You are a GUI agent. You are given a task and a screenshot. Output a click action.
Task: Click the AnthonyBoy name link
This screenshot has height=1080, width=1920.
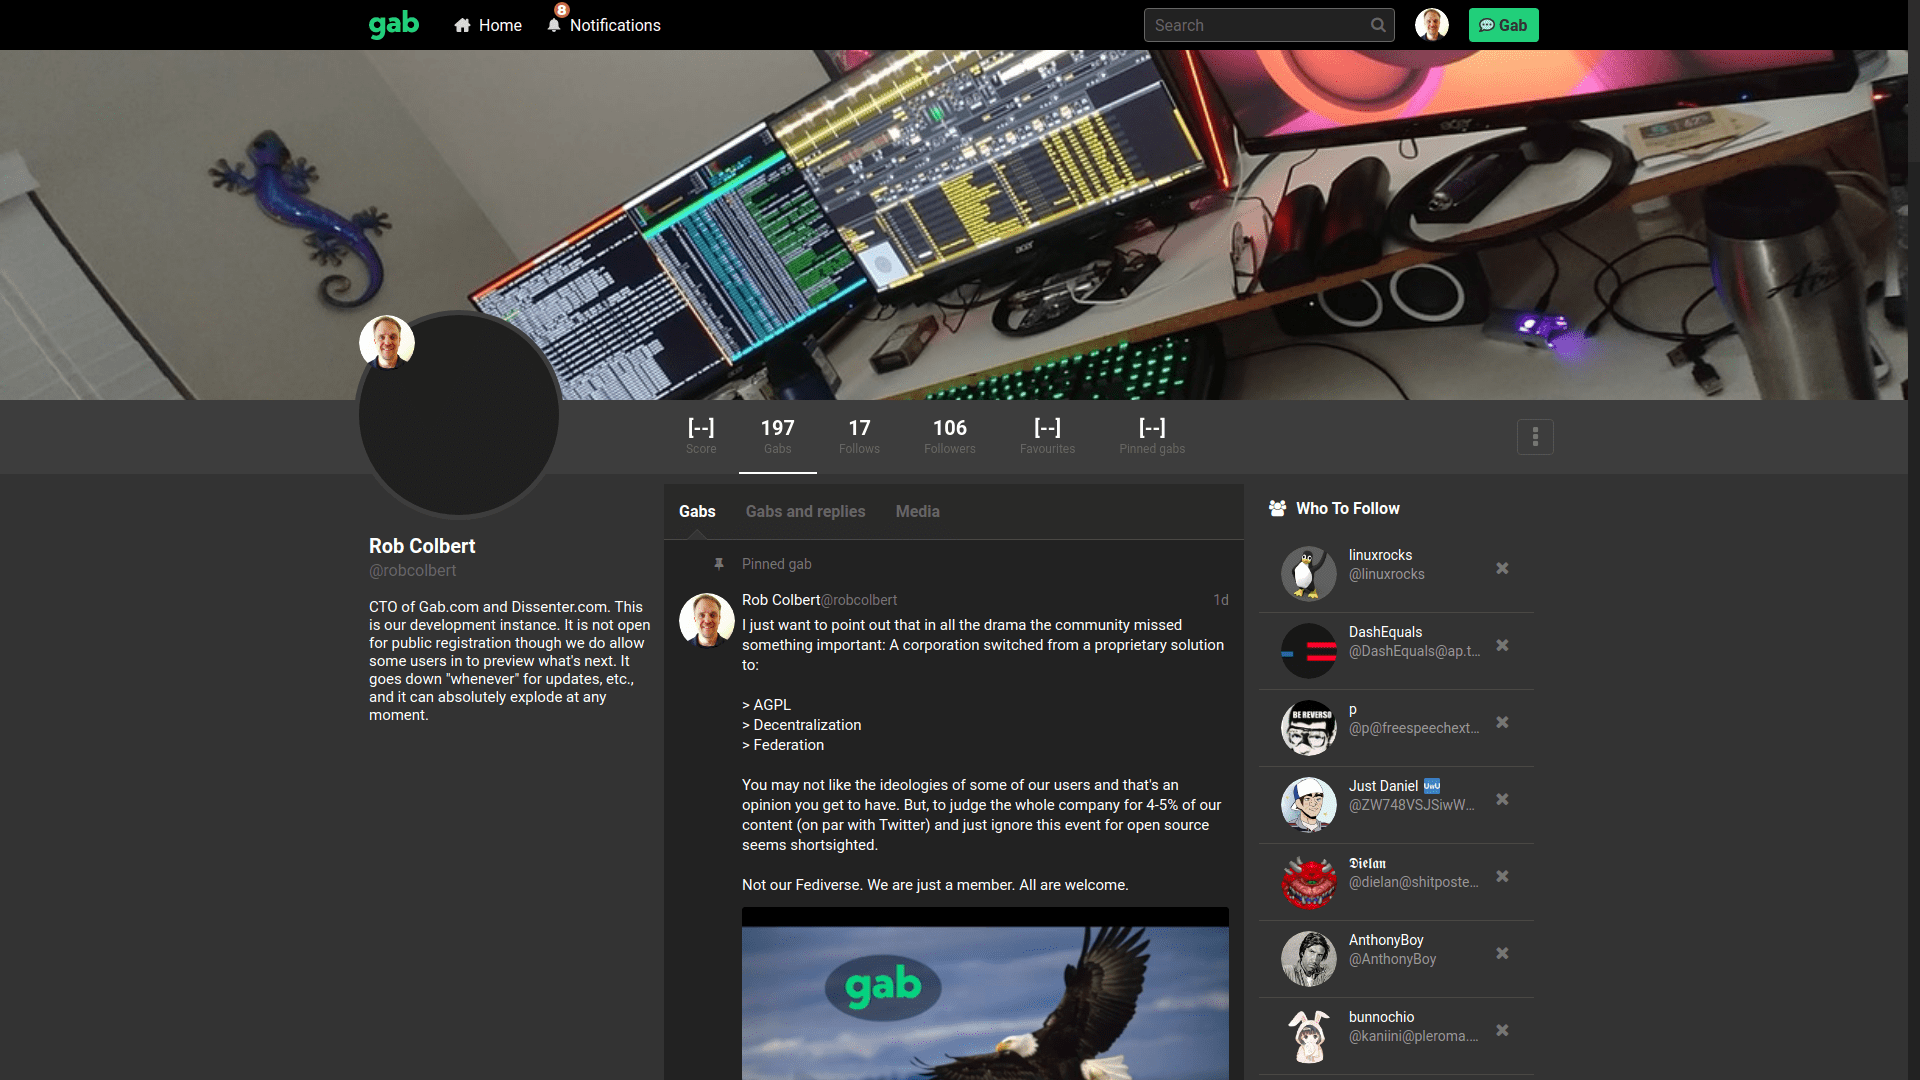pos(1386,940)
